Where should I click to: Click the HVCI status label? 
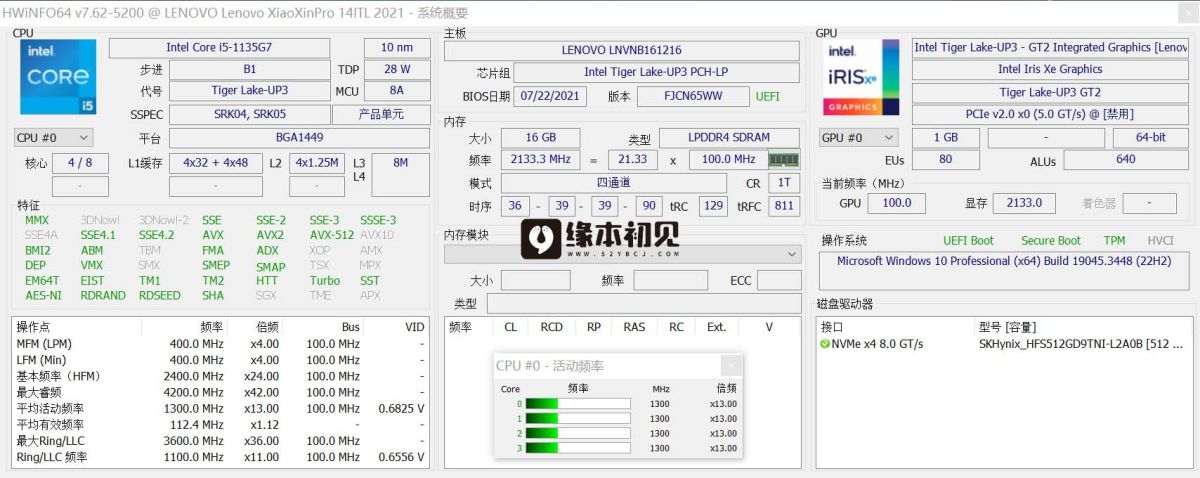coord(1160,241)
